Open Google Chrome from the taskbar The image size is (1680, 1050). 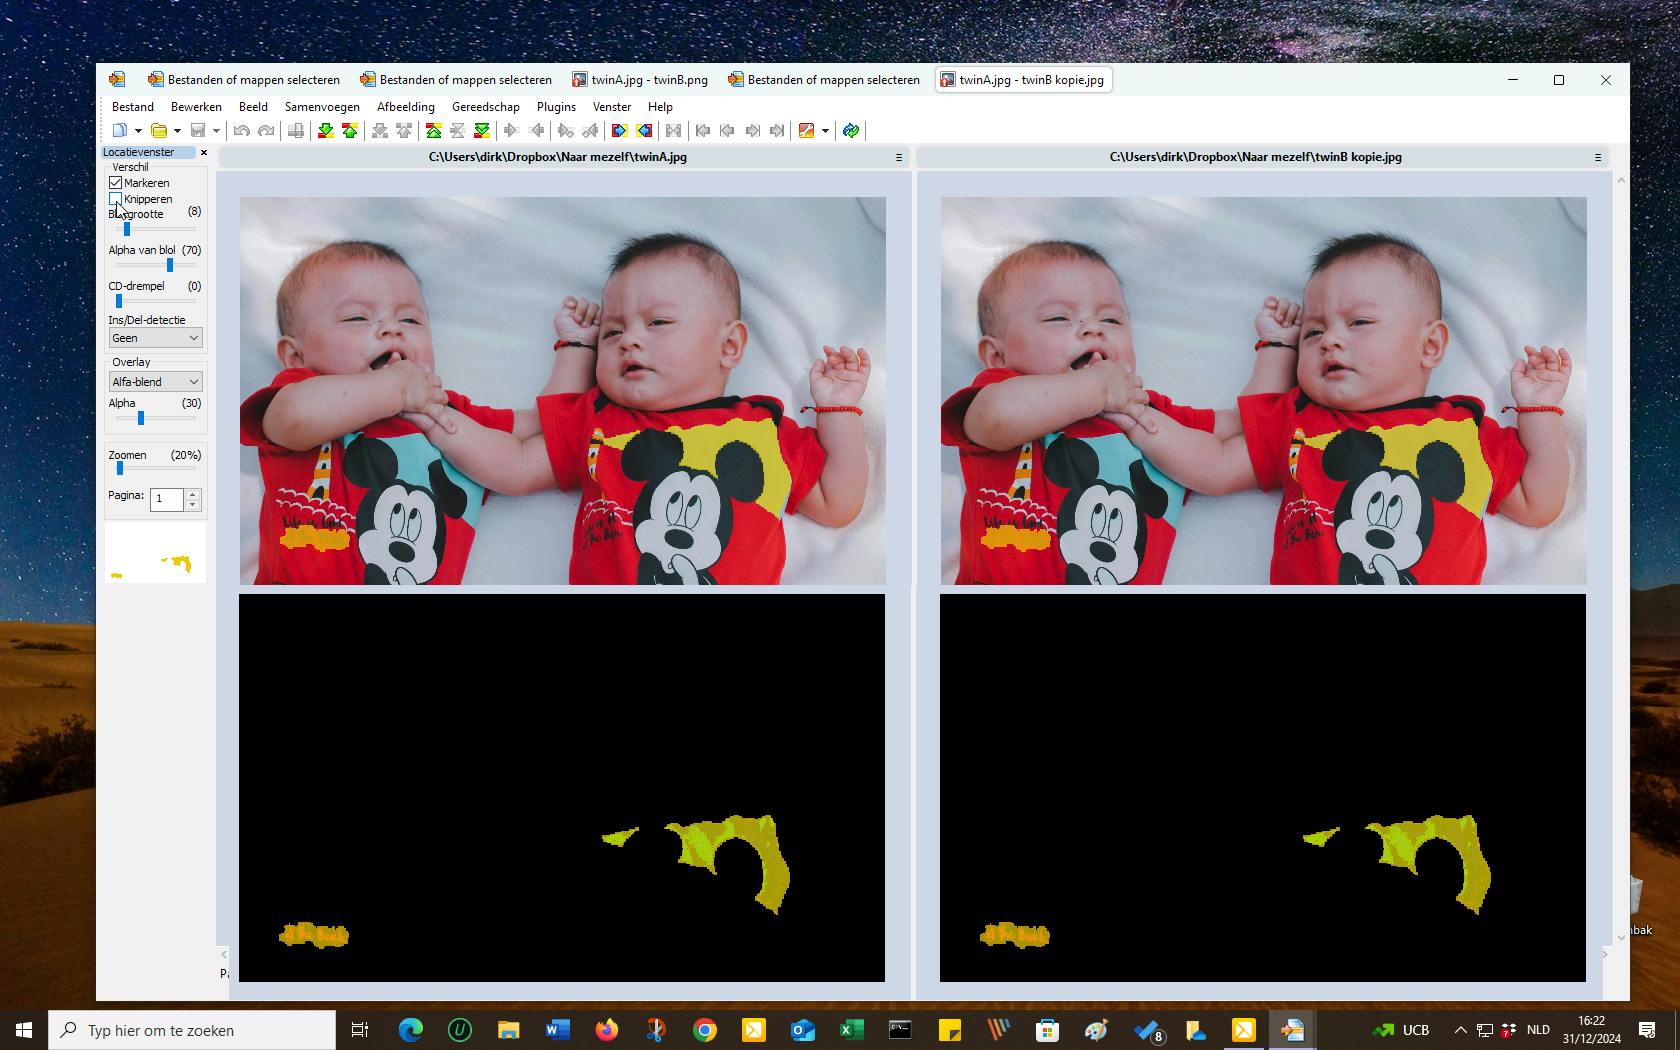(x=705, y=1030)
